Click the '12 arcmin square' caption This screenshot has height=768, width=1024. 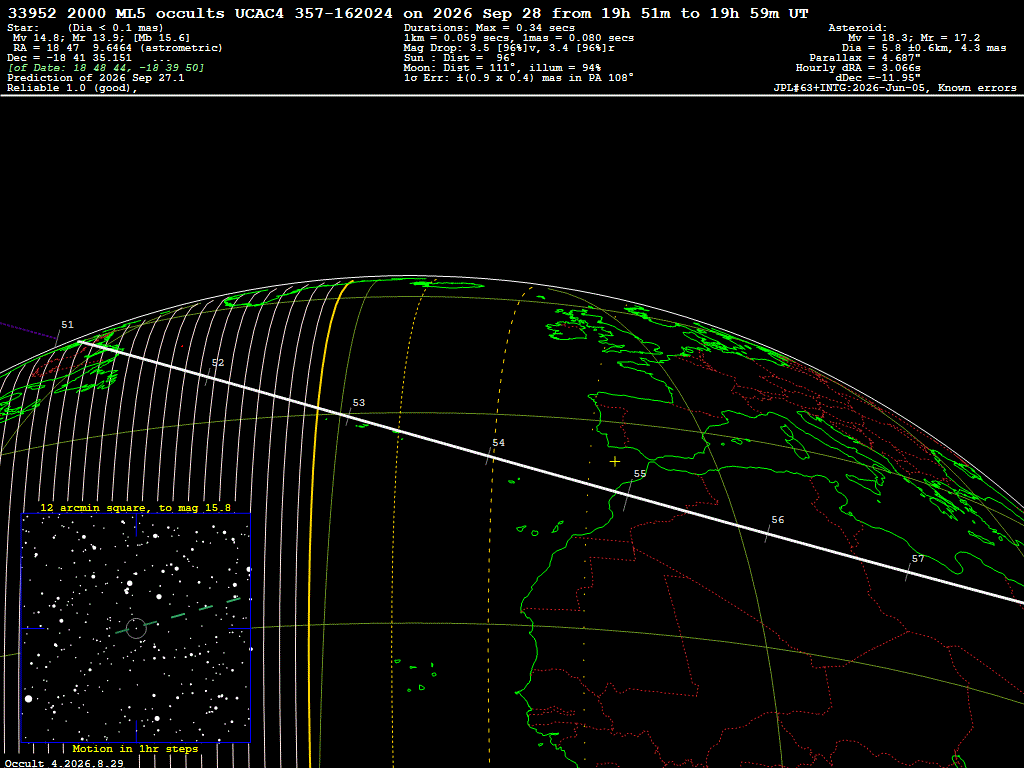[x=135, y=507]
